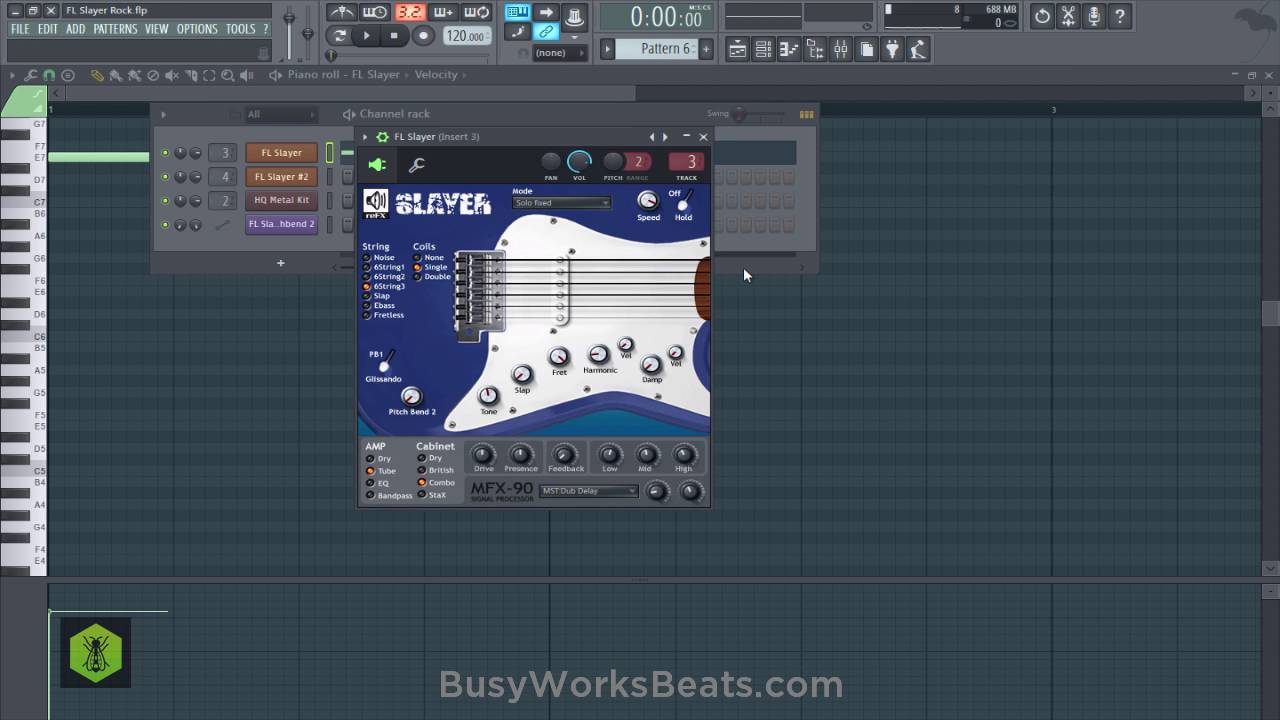1280x720 pixels.
Task: Expand the channel rack menu arrow
Action: point(163,114)
